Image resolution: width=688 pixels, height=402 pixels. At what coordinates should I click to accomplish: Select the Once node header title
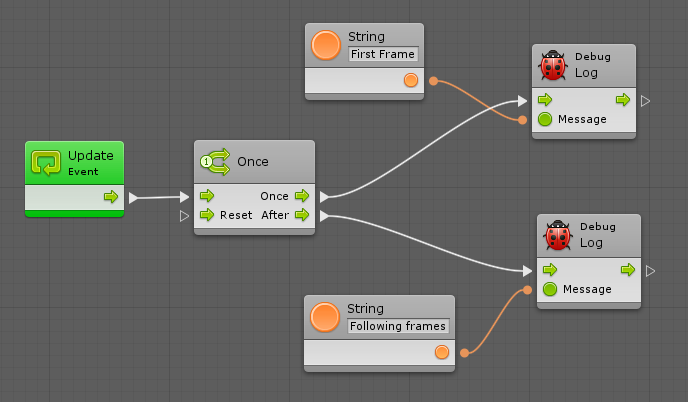(x=253, y=161)
